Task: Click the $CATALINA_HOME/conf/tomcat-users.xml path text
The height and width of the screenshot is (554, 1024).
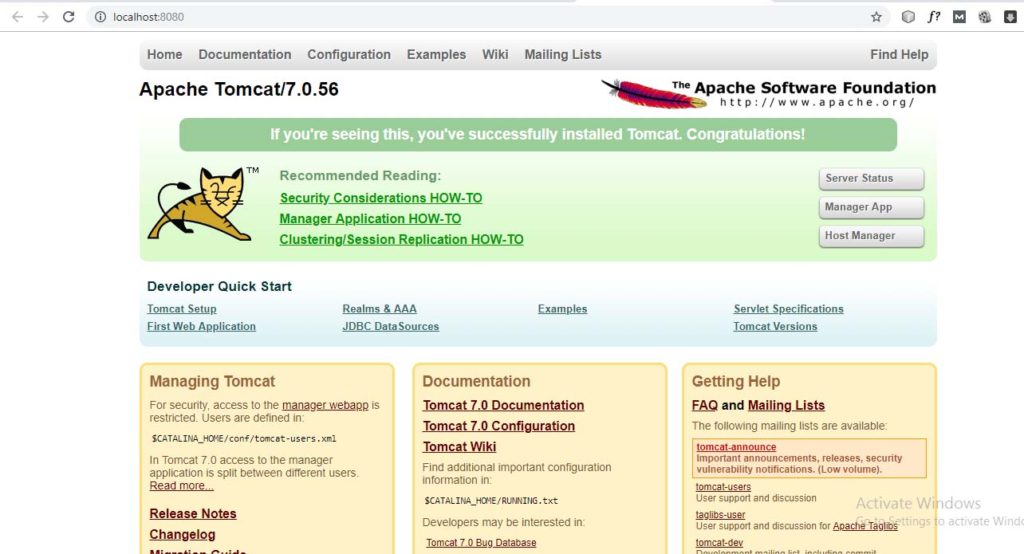Action: tap(244, 439)
